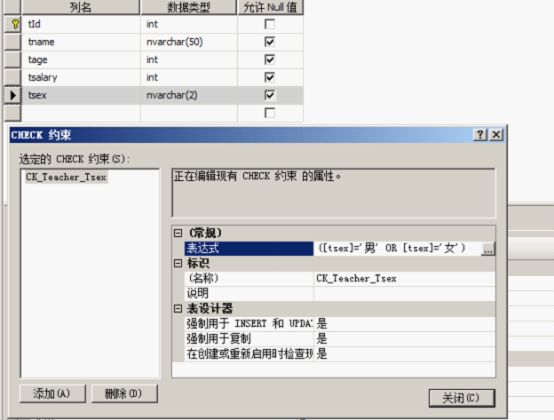Click the 添加(A) button
The height and width of the screenshot is (420, 554).
coord(52,393)
